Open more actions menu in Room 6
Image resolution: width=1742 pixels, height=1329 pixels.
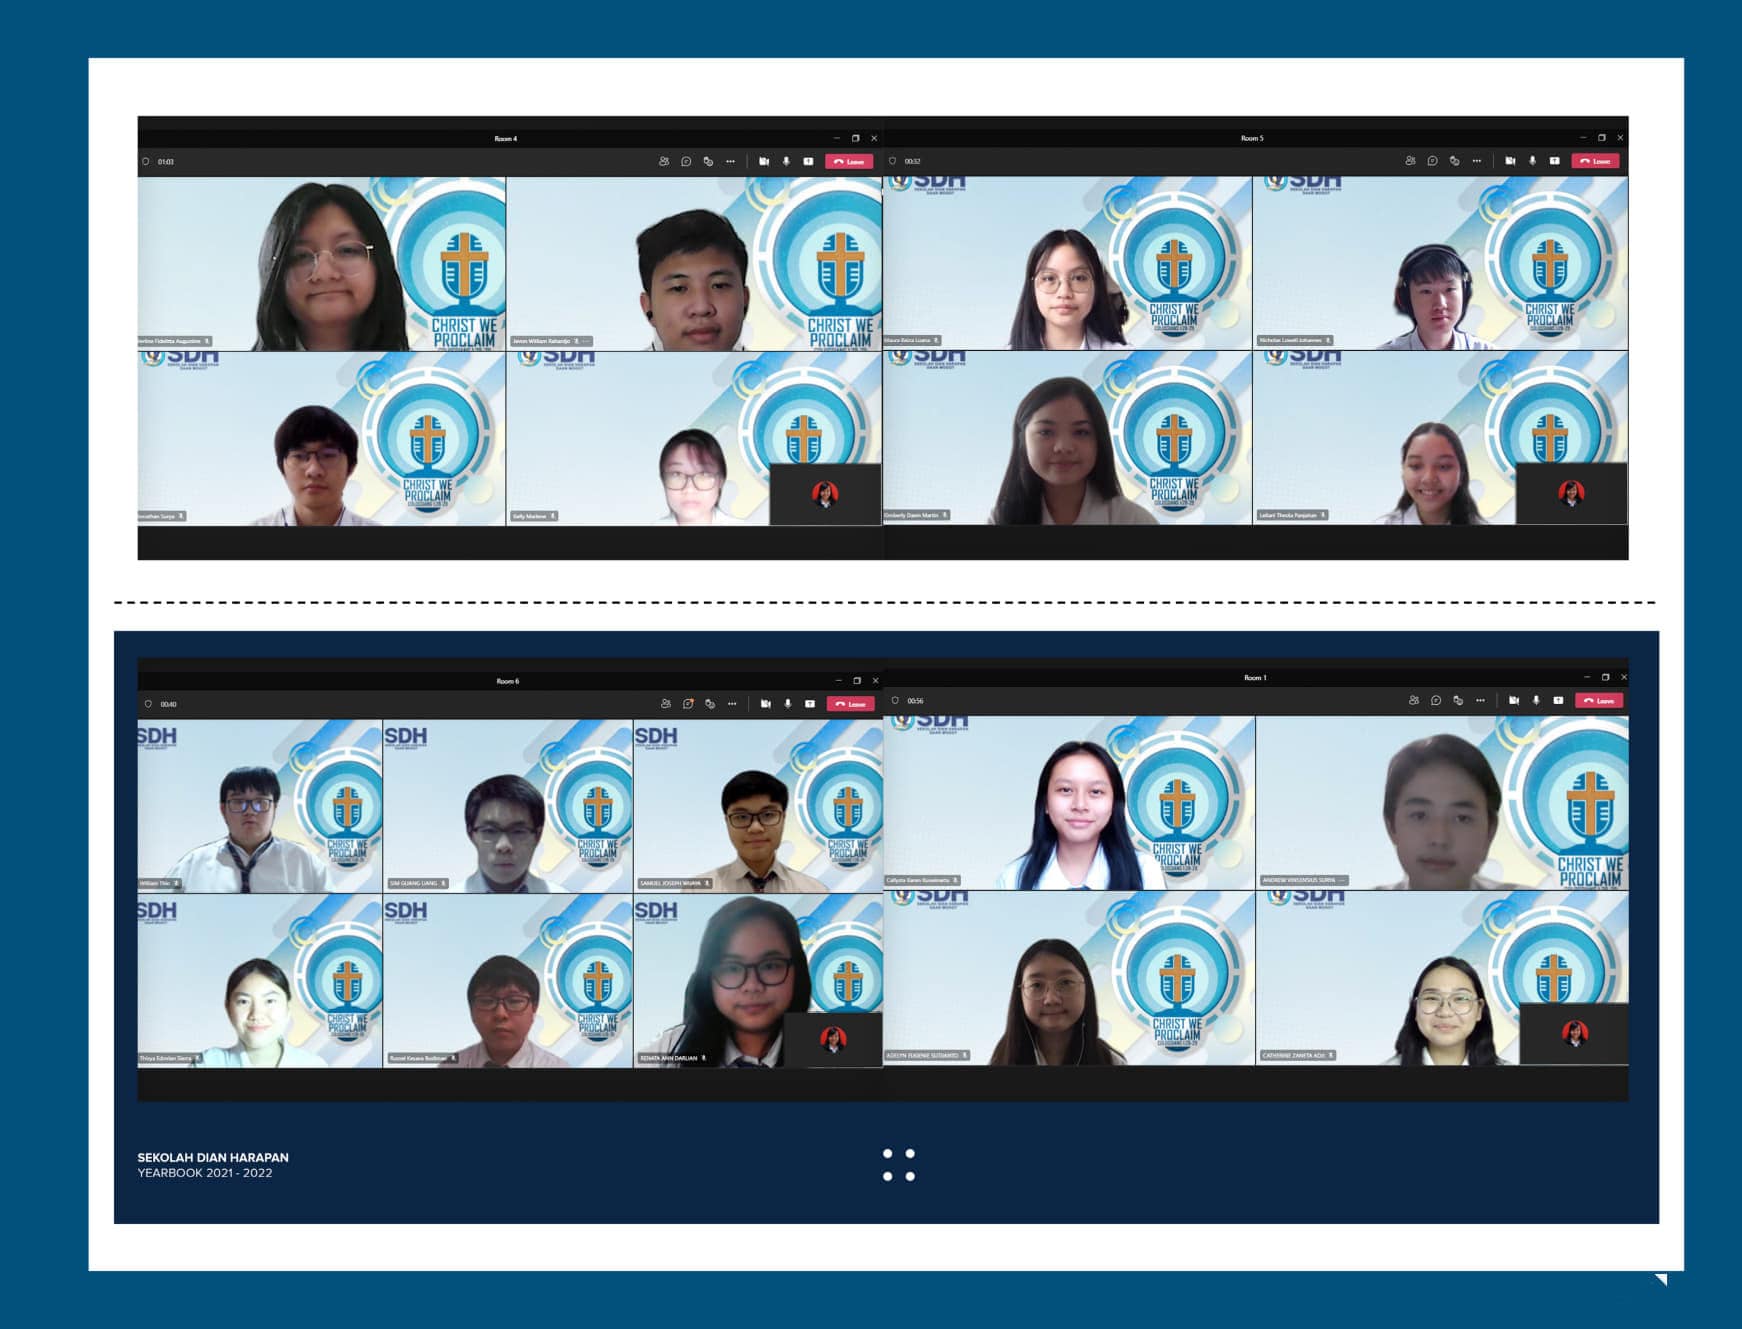coord(732,704)
